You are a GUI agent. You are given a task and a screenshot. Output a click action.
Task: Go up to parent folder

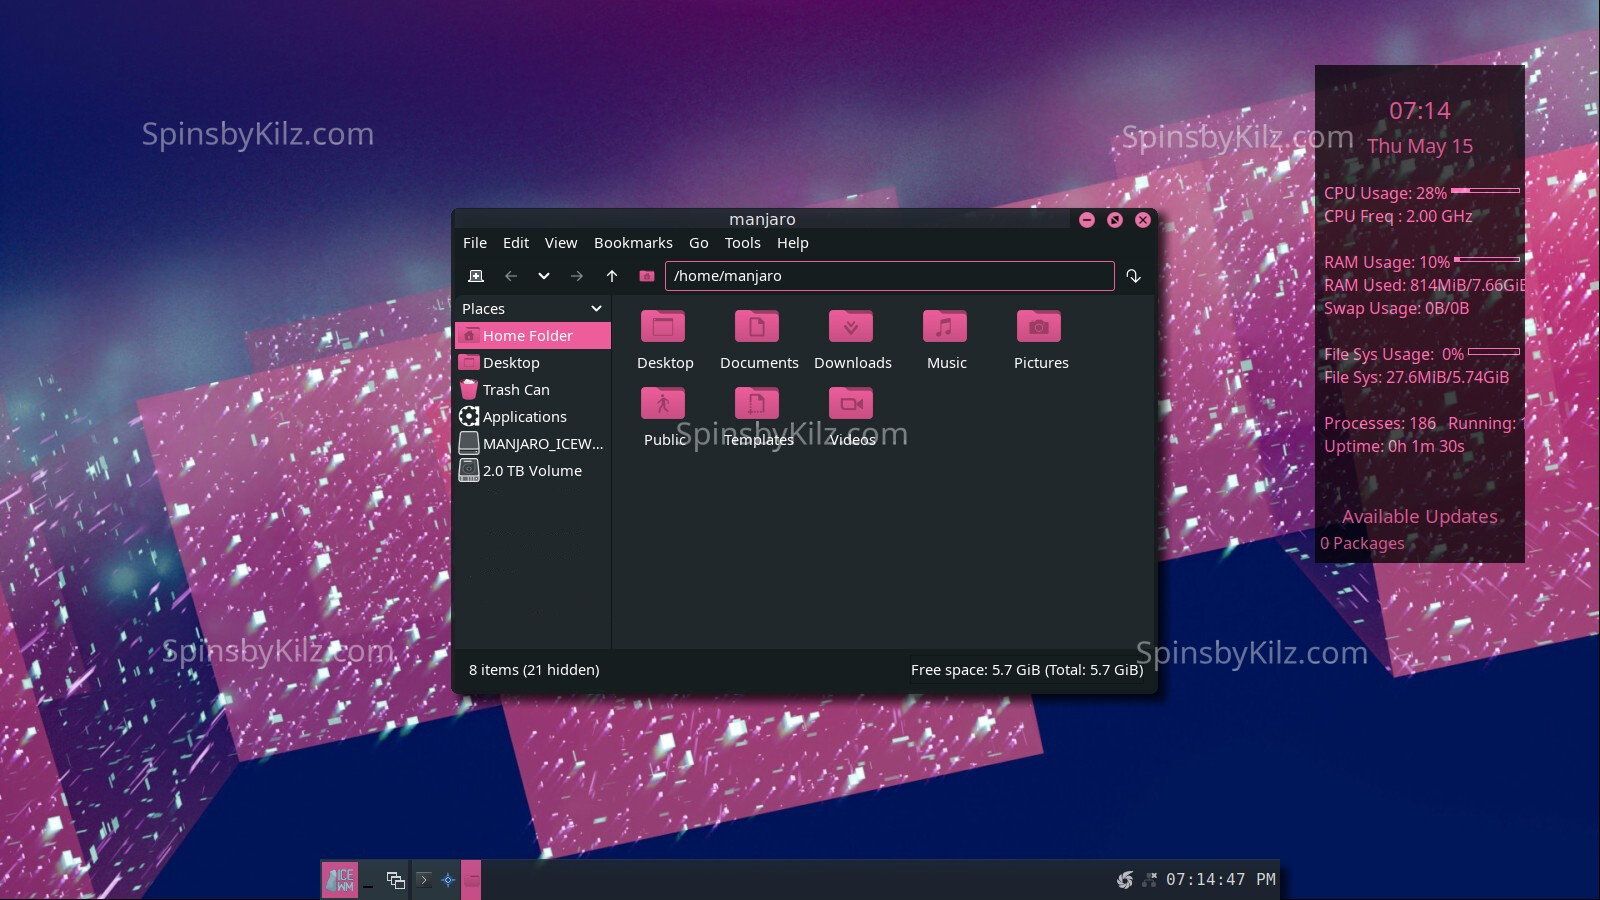click(612, 276)
